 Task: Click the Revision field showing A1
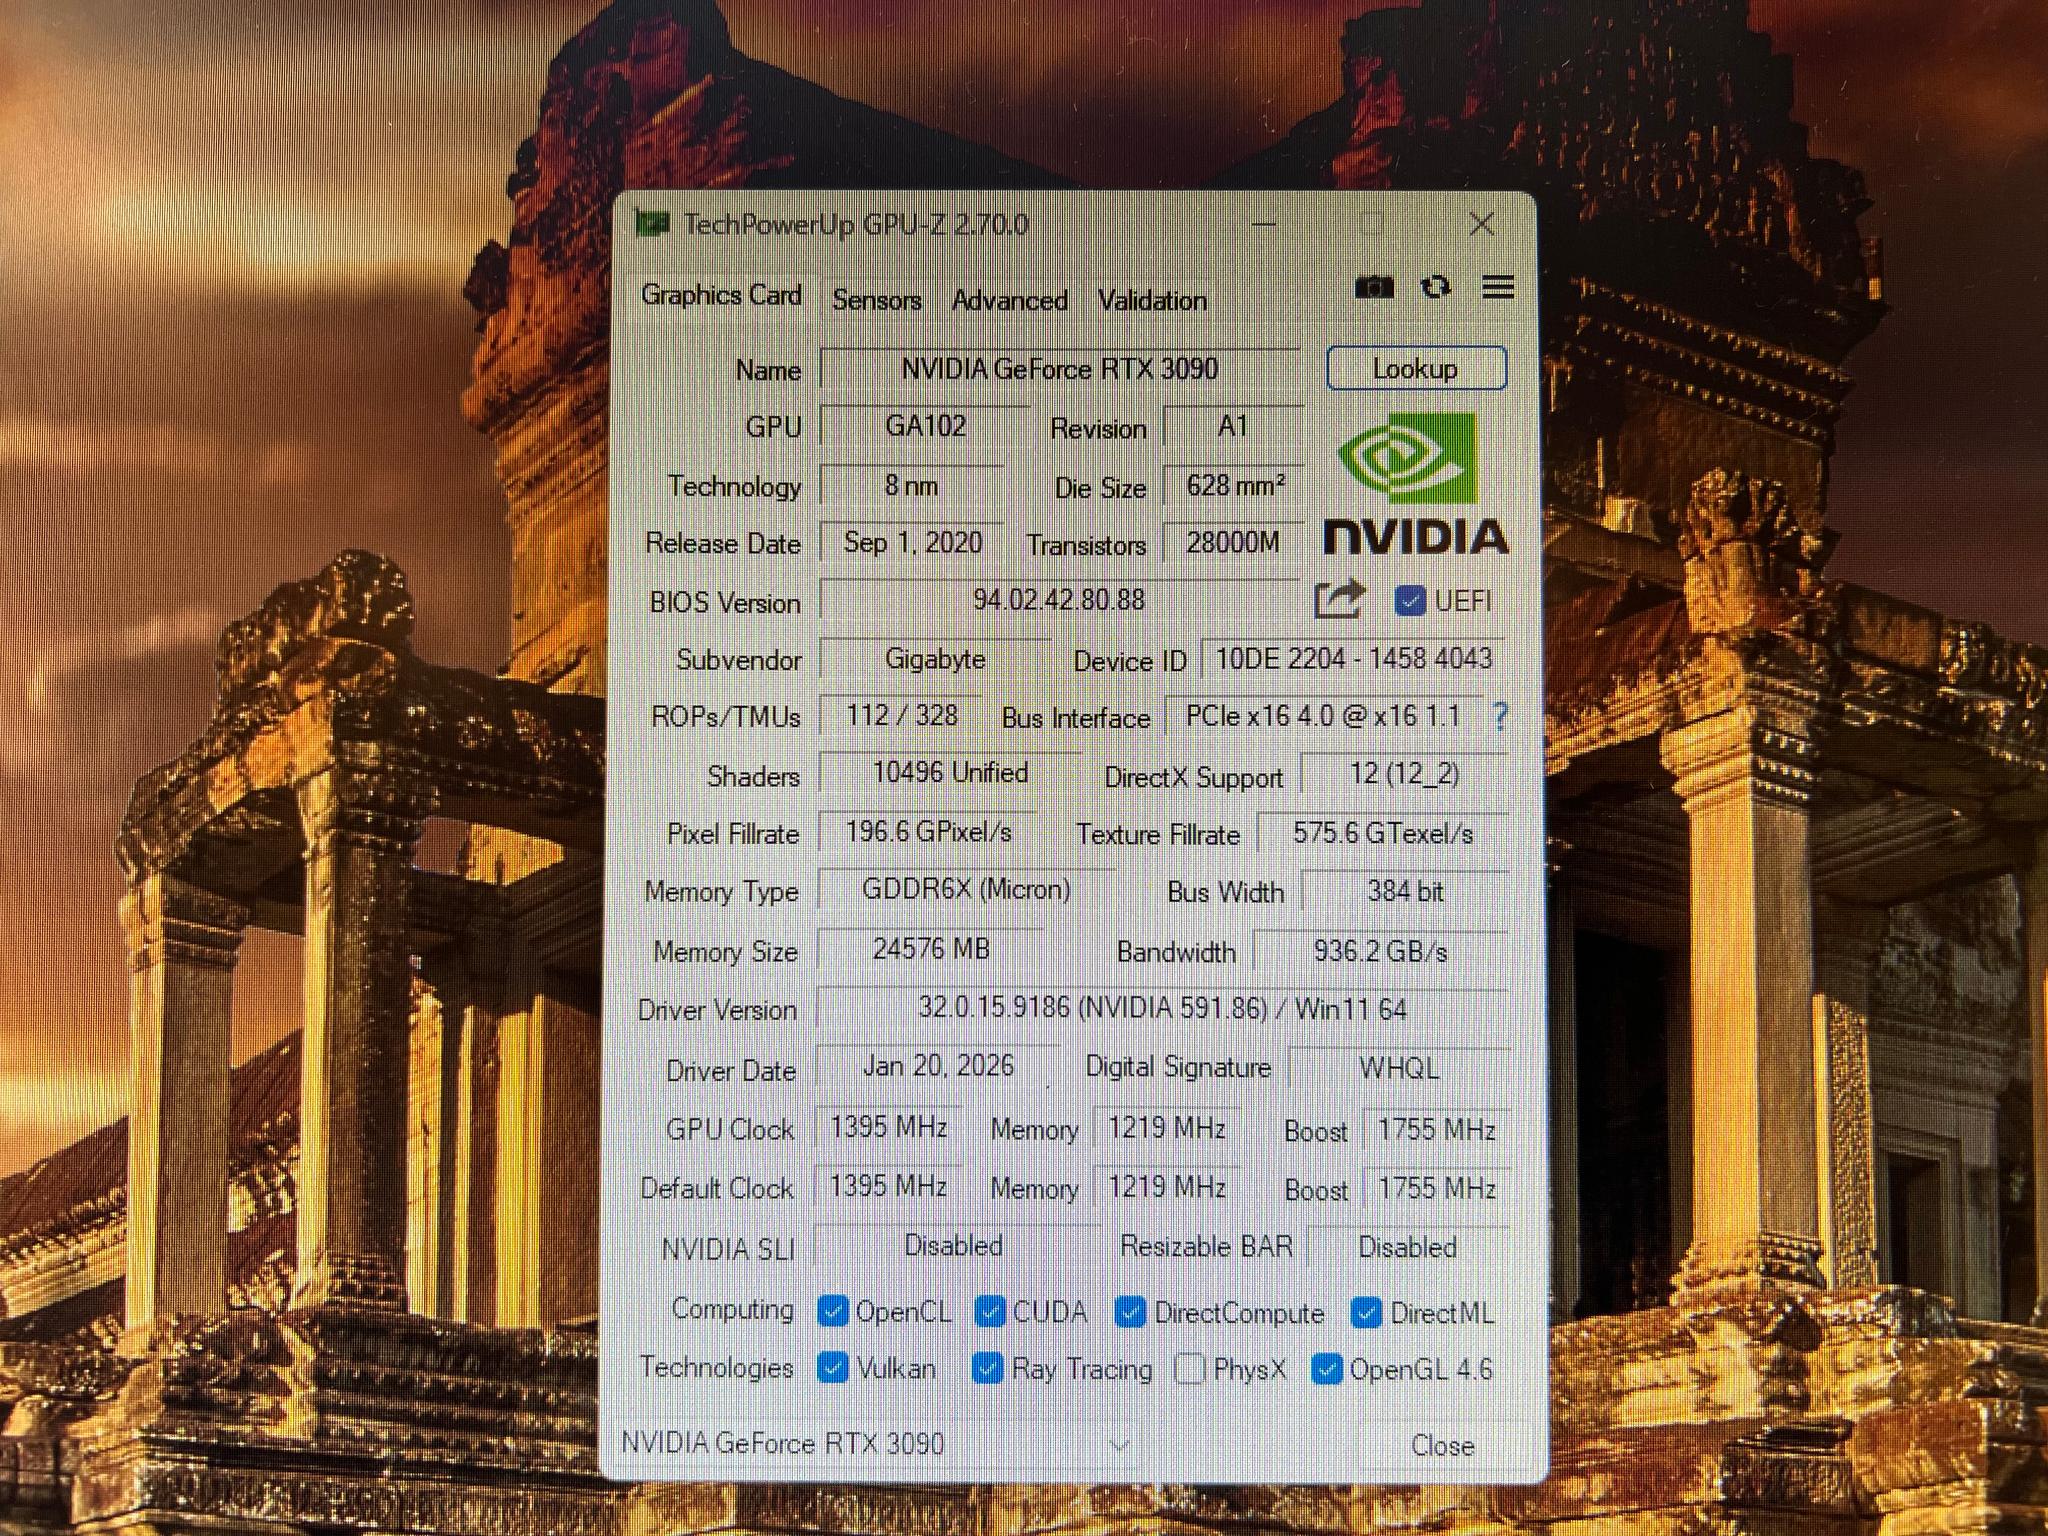click(1233, 427)
